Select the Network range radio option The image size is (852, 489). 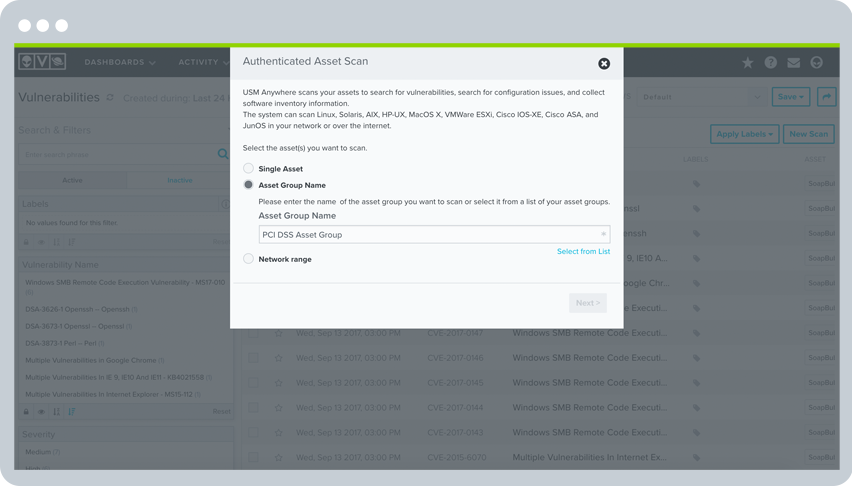[x=249, y=259]
